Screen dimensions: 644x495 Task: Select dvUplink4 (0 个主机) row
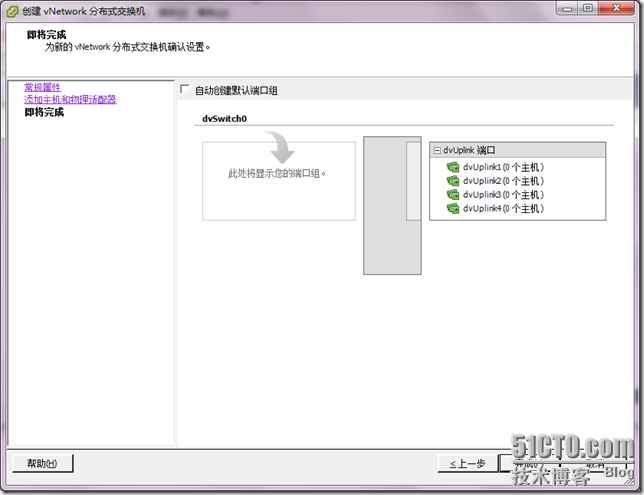coord(495,208)
